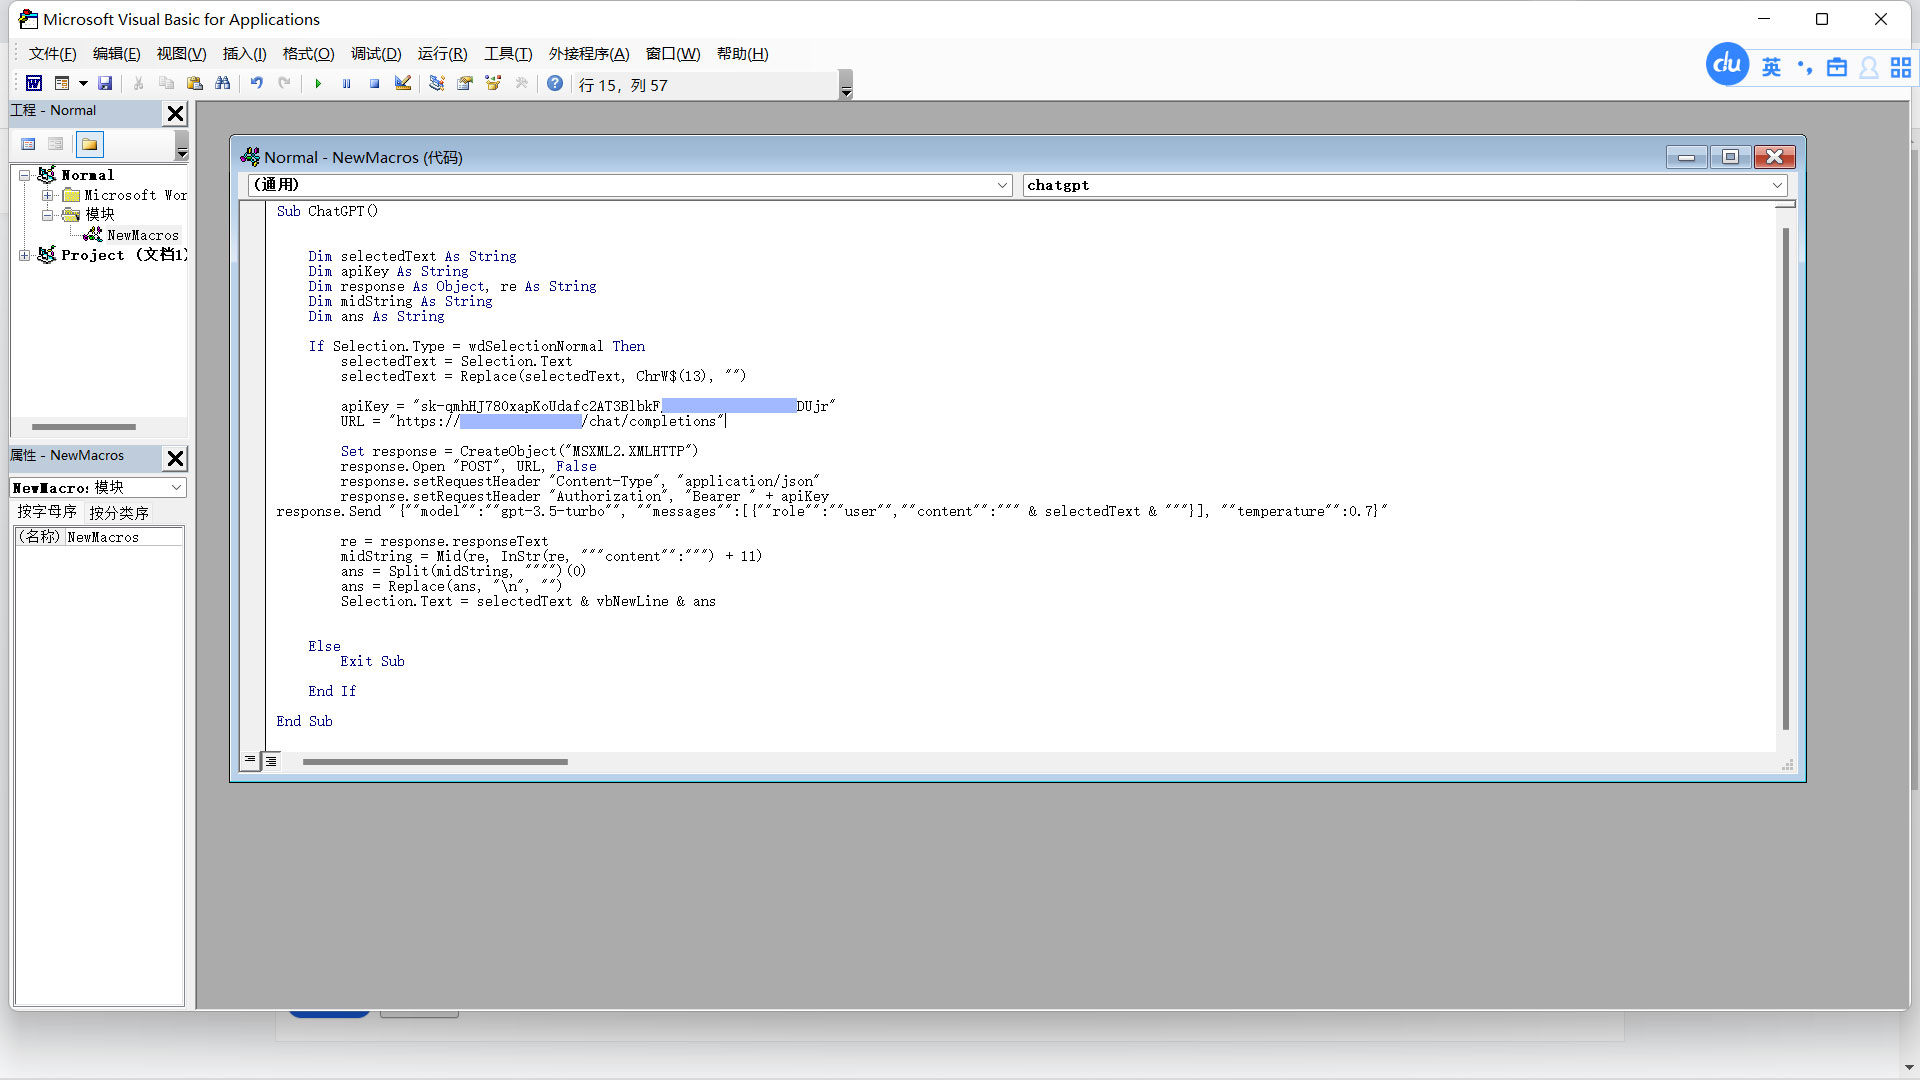Screen dimensions: 1920x1080
Task: Open the 工具(T) menu
Action: [x=508, y=54]
